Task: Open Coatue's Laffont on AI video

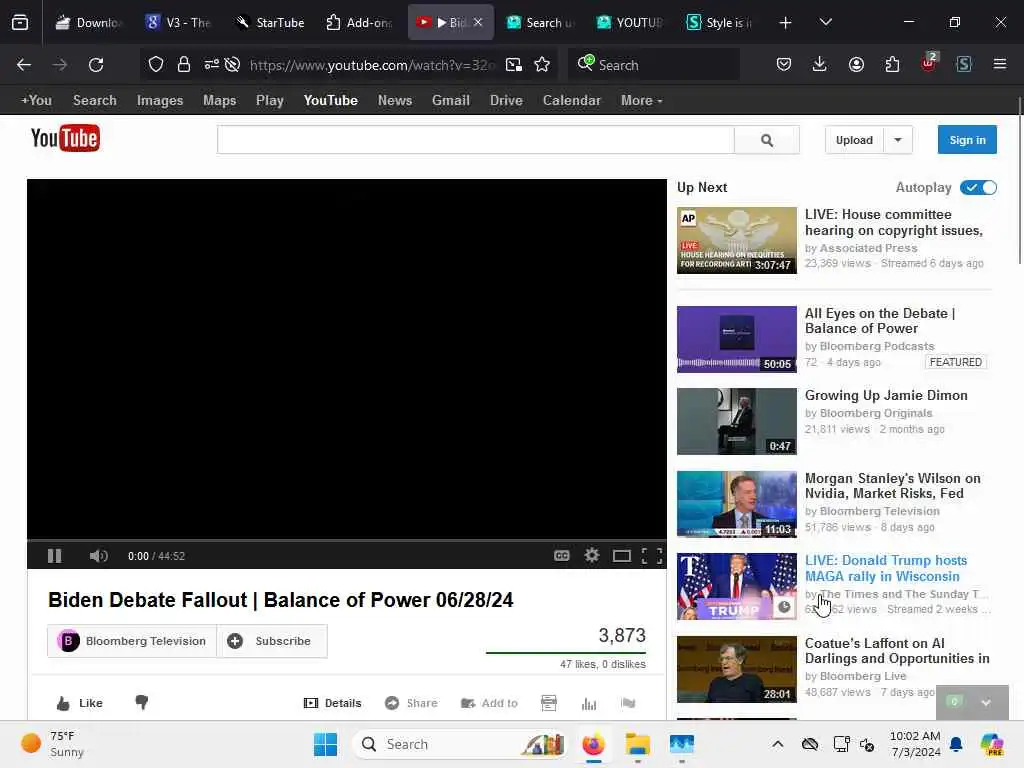Action: point(897,651)
